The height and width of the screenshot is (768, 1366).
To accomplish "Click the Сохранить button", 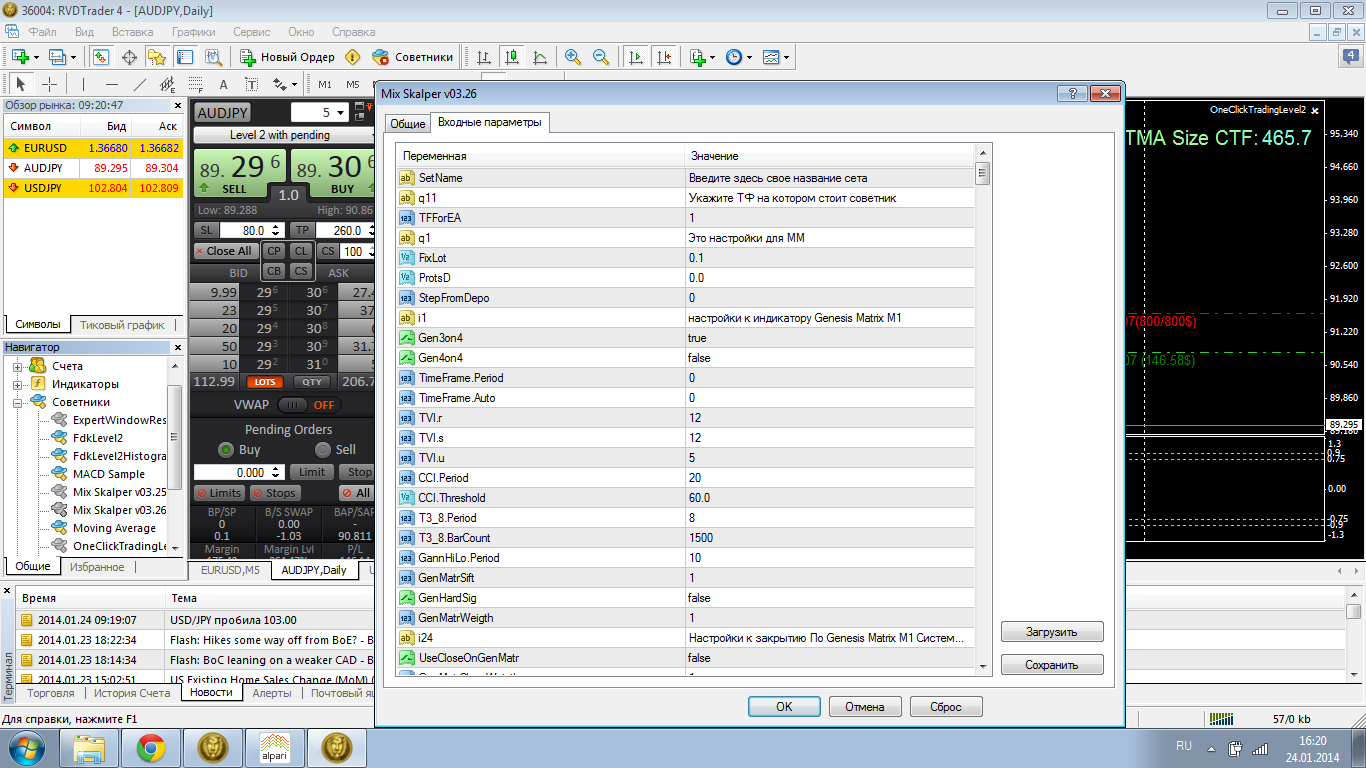I will pos(1052,665).
